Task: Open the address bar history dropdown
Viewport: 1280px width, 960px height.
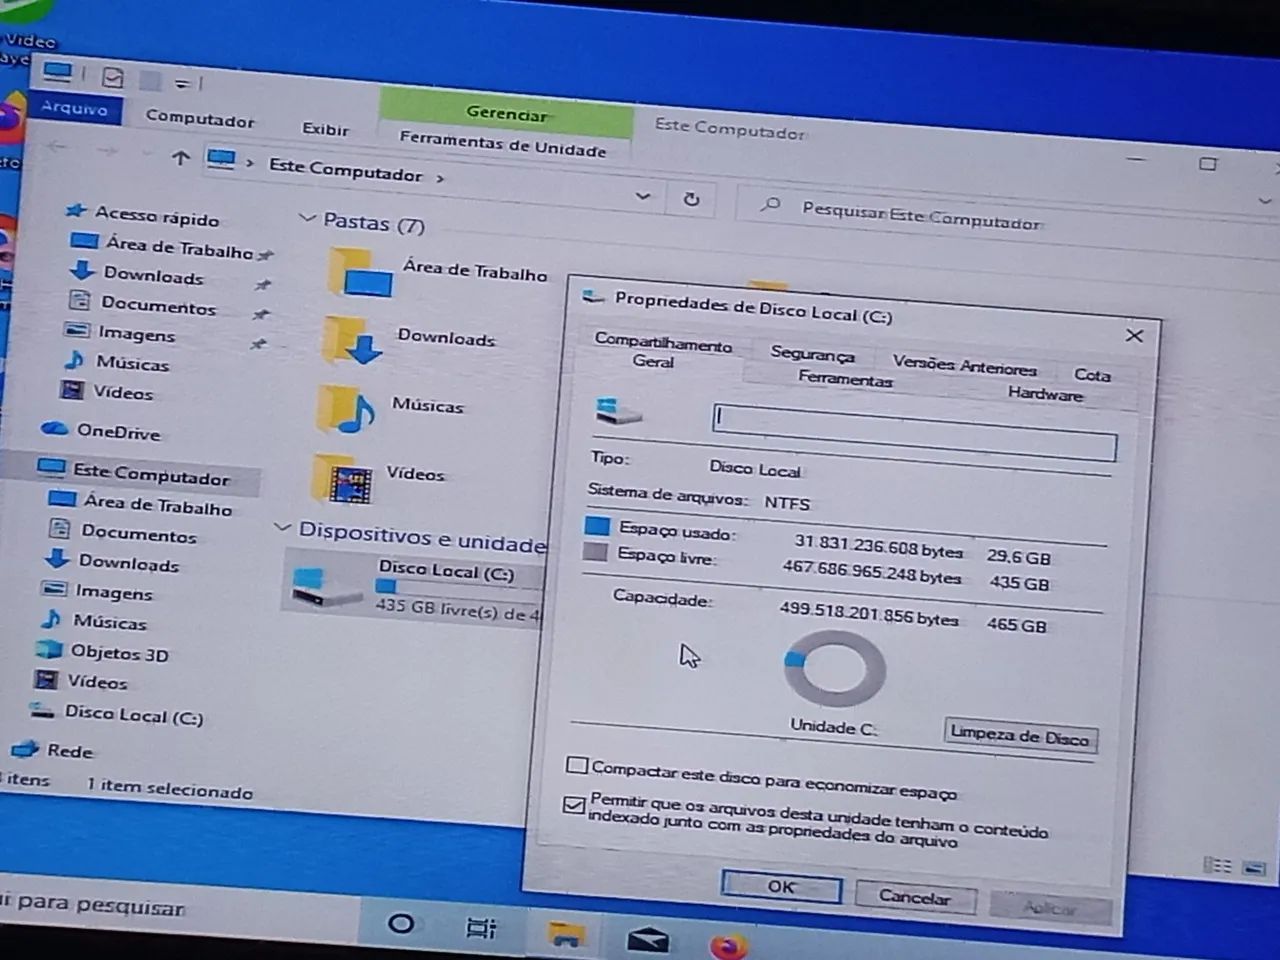Action: click(x=643, y=196)
